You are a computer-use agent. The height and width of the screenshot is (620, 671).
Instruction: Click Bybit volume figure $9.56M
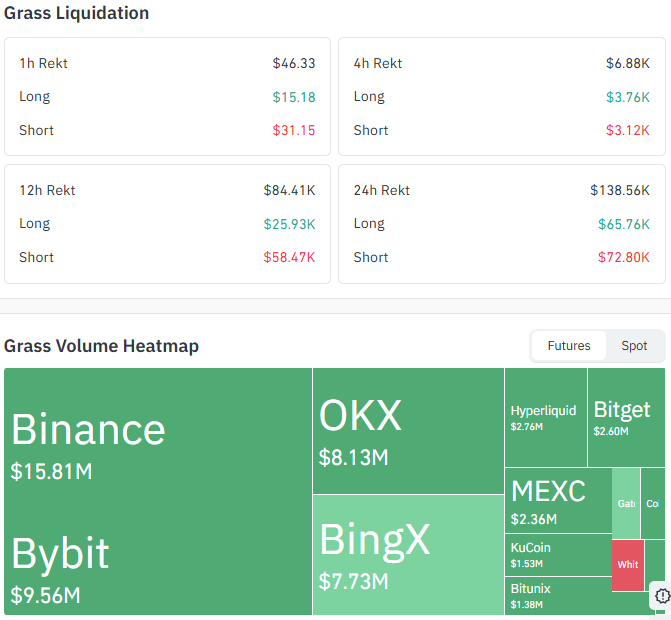point(45,595)
